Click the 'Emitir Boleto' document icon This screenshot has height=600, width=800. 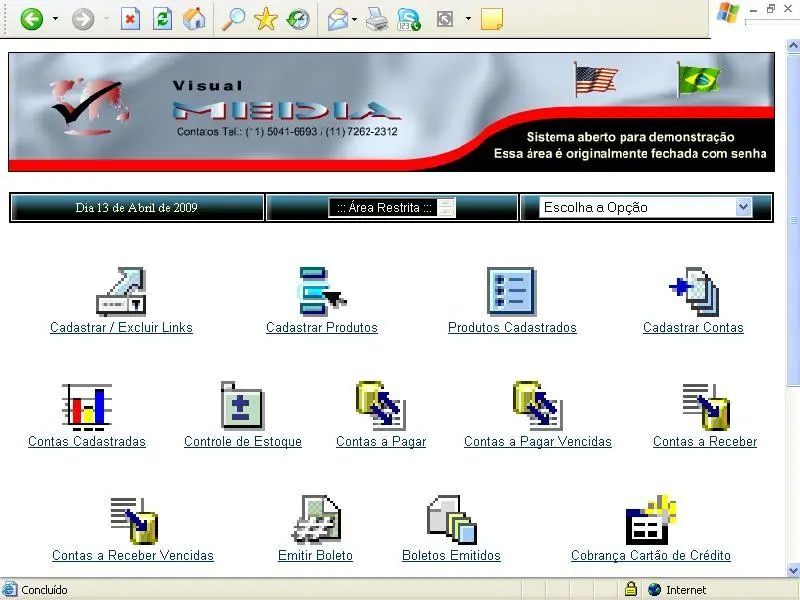316,519
